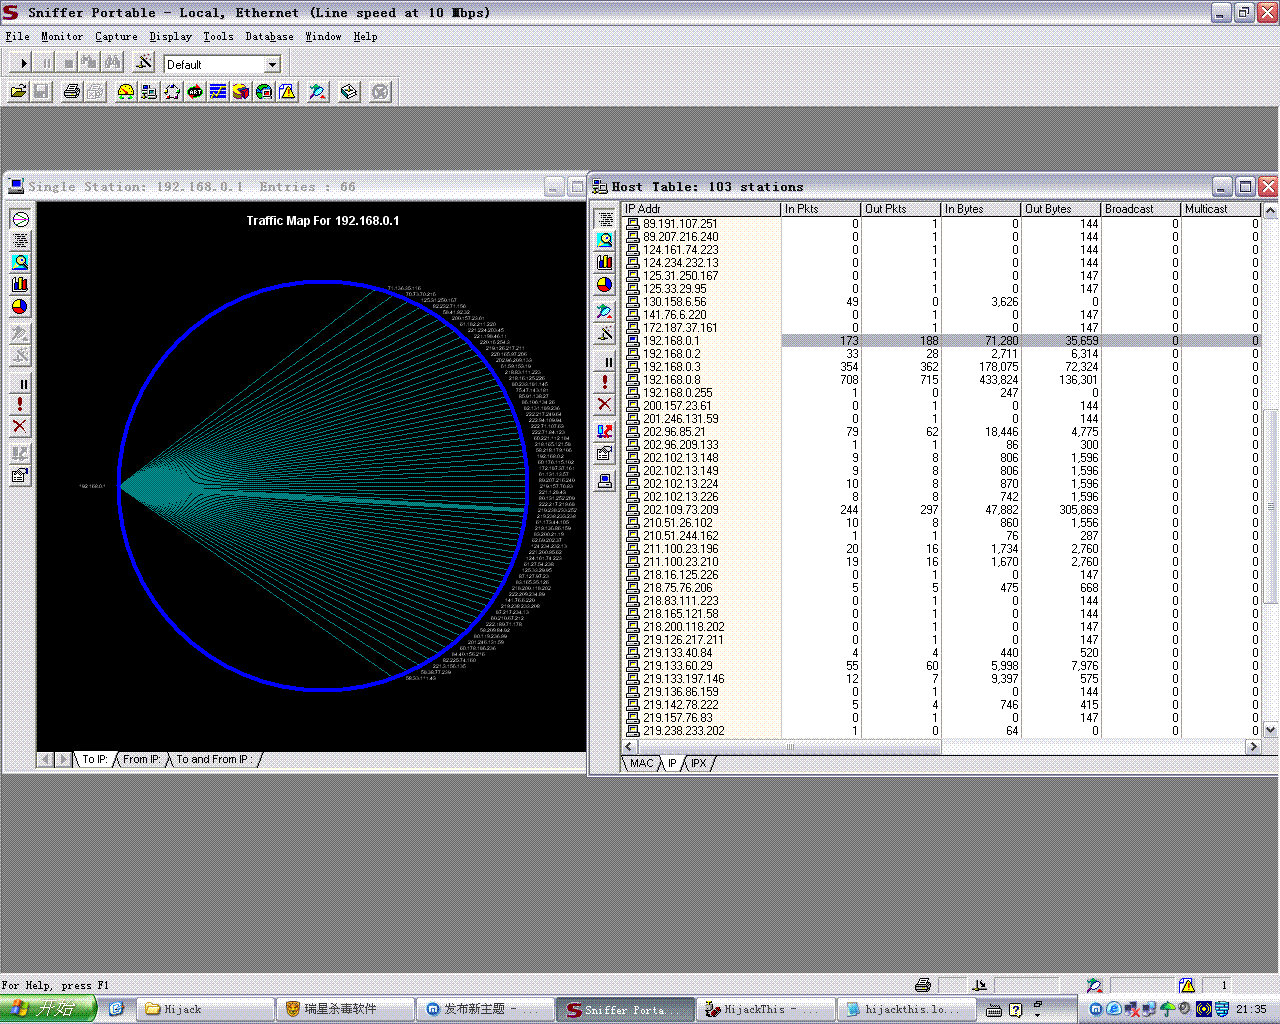Switch to the From IP tab
Screen dimensions: 1280x1024
142,759
